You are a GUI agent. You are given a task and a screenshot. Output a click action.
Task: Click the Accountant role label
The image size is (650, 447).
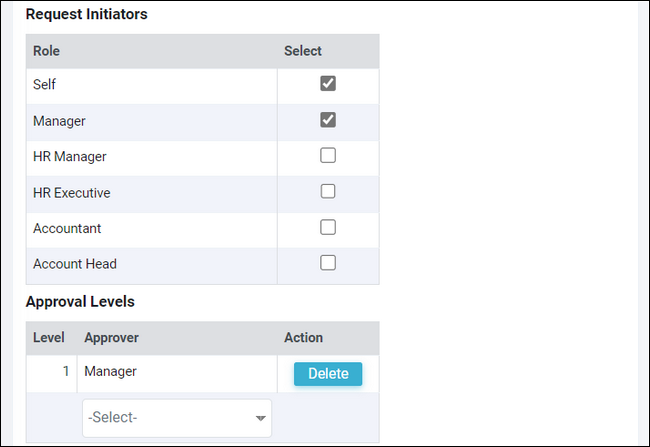67,228
